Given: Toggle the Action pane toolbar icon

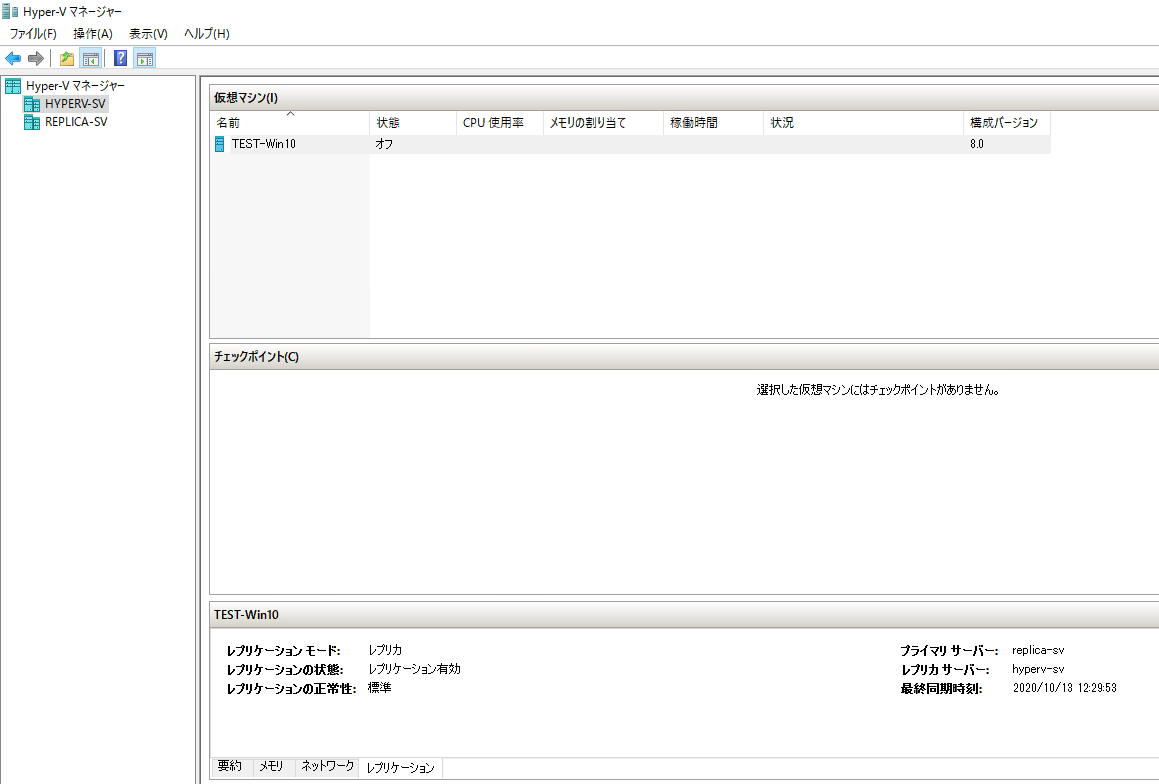Looking at the screenshot, I should pyautogui.click(x=145, y=58).
